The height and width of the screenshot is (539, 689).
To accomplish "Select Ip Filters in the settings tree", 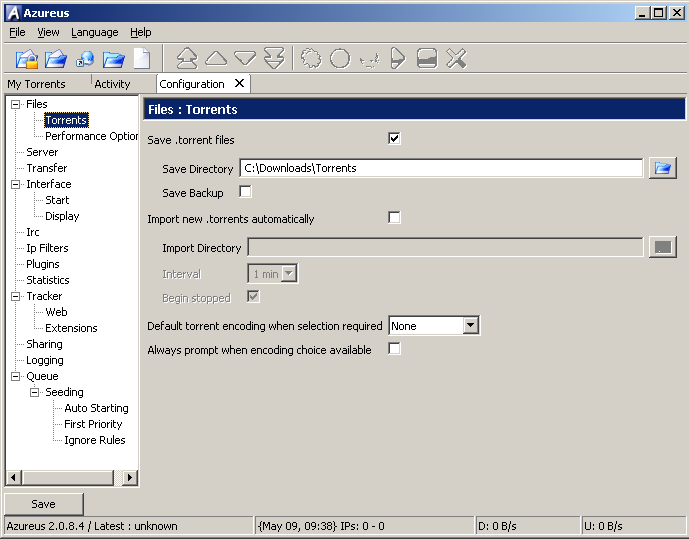I will (47, 248).
